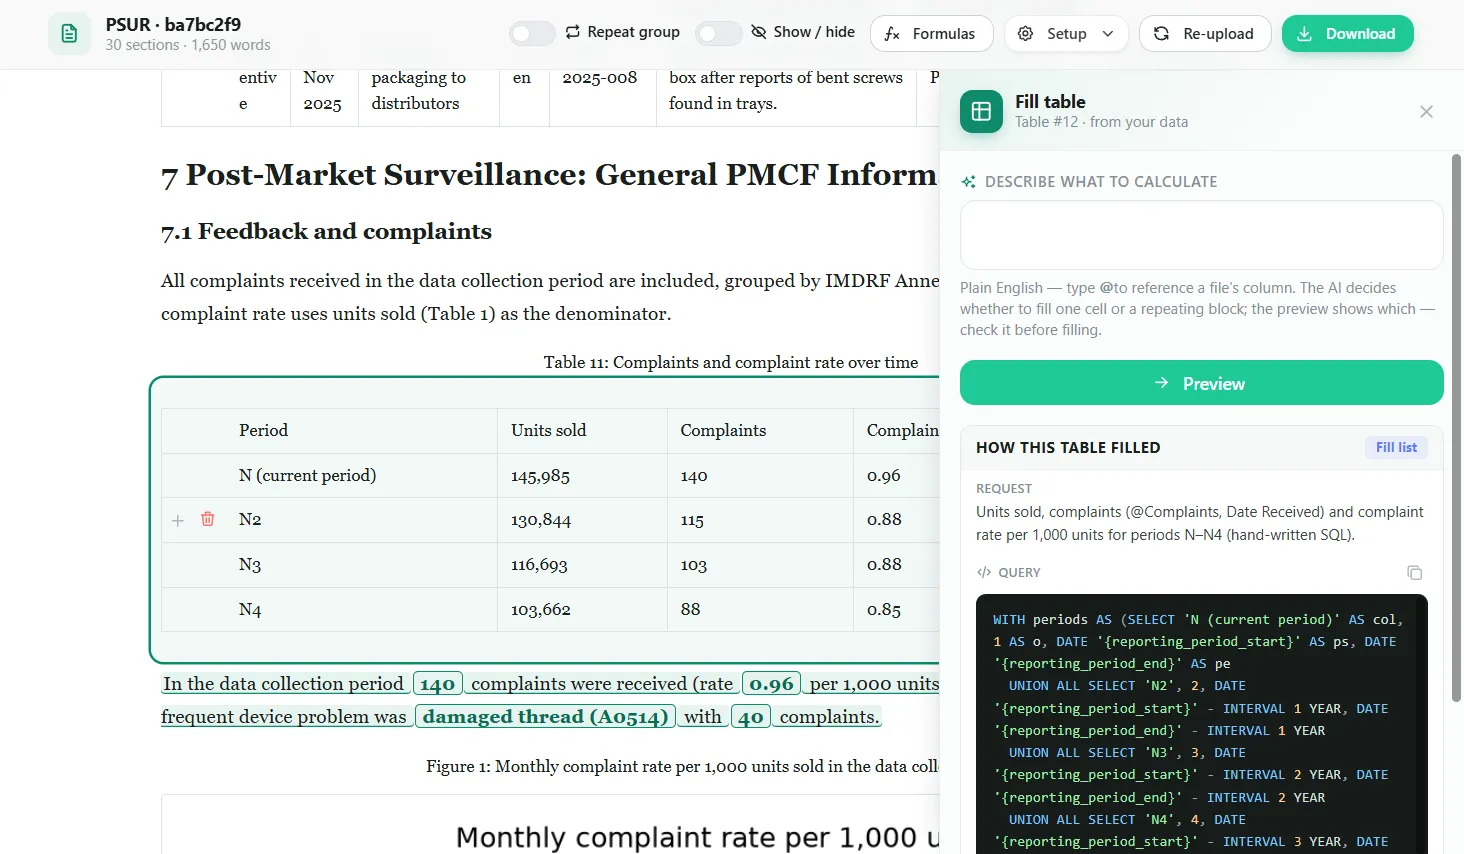Delete the N2 row with the trash icon
1464x854 pixels.
click(208, 519)
